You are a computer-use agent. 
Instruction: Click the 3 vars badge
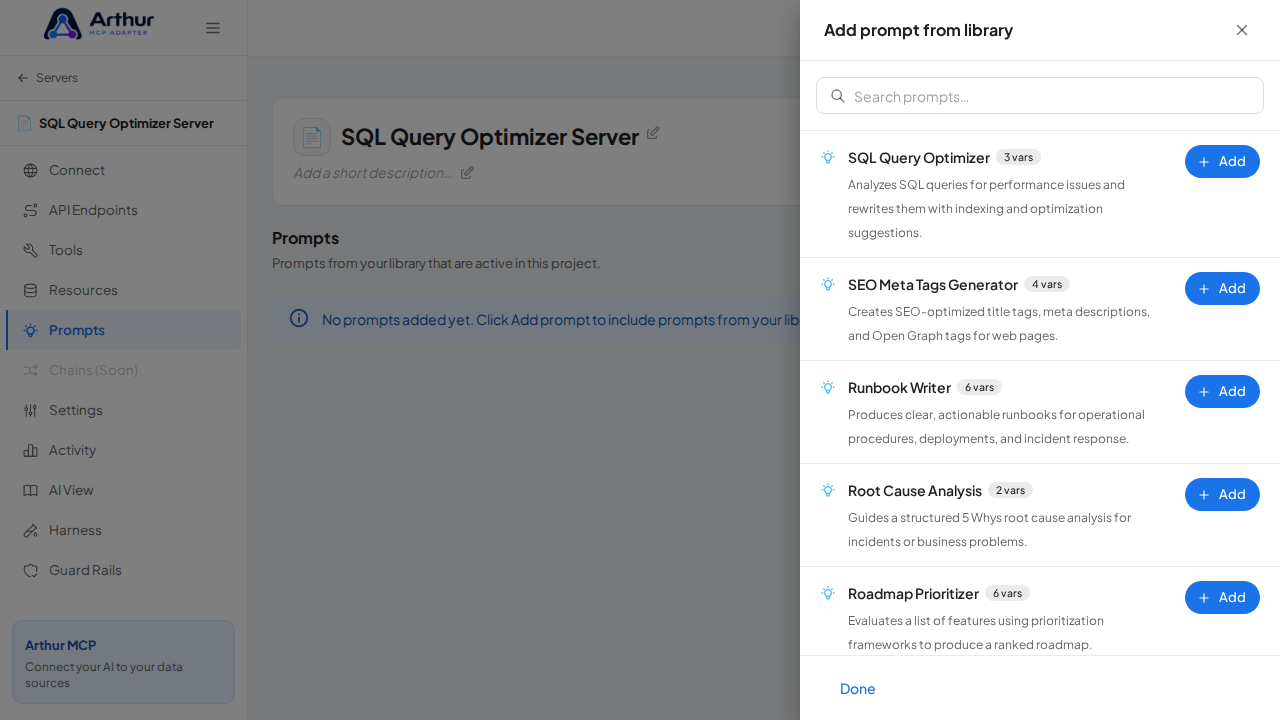pyautogui.click(x=1018, y=157)
